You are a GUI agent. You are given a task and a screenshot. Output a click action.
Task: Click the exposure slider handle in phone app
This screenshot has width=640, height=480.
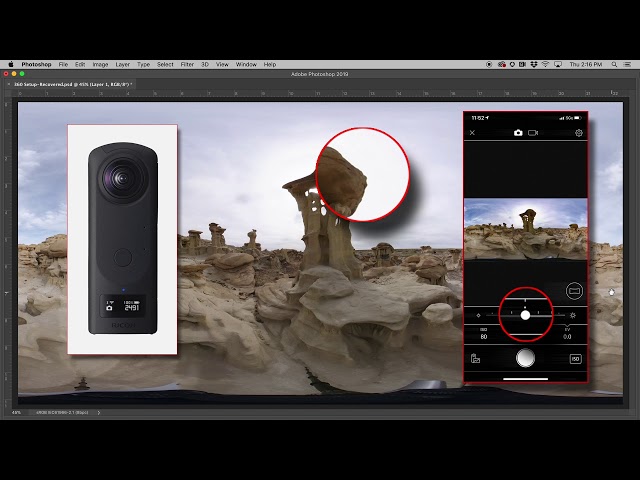point(525,315)
